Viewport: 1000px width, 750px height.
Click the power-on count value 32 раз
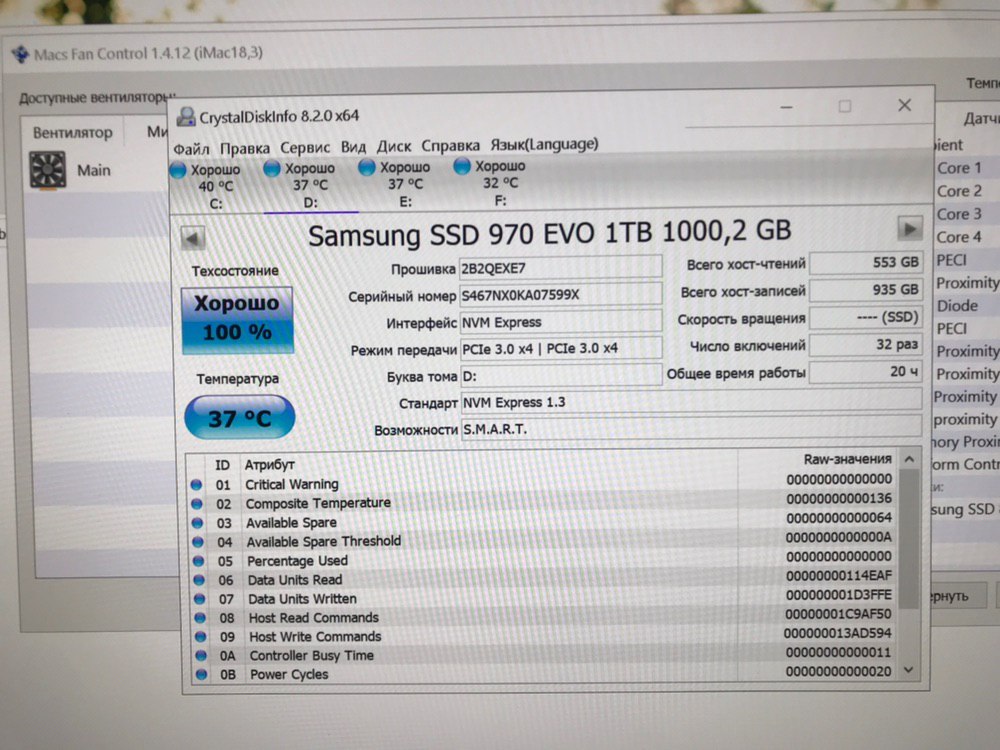pyautogui.click(x=866, y=344)
